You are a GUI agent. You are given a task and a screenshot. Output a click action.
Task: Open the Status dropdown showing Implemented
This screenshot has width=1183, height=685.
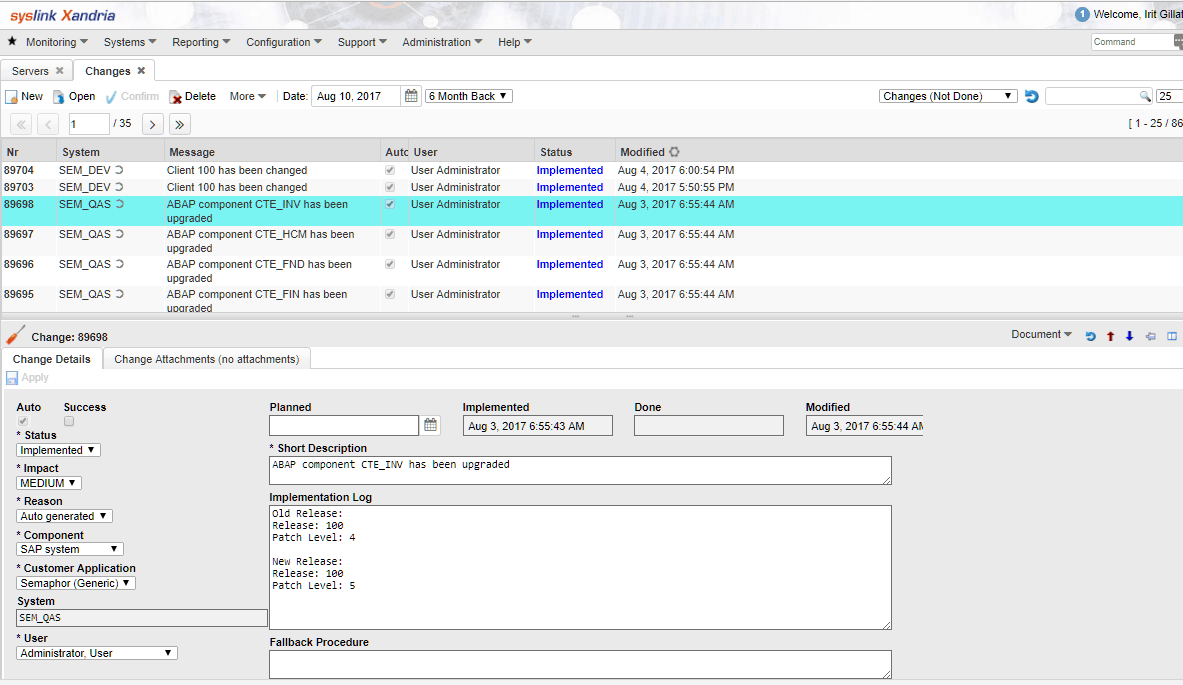click(x=59, y=450)
